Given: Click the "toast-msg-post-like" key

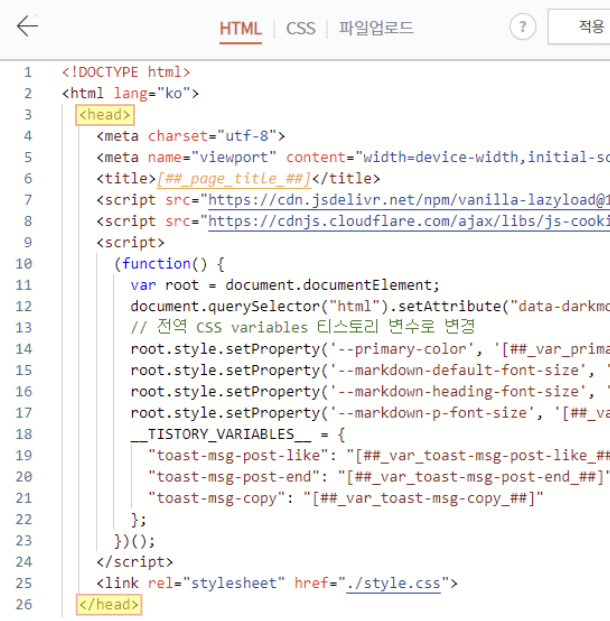Looking at the screenshot, I should tap(238, 456).
